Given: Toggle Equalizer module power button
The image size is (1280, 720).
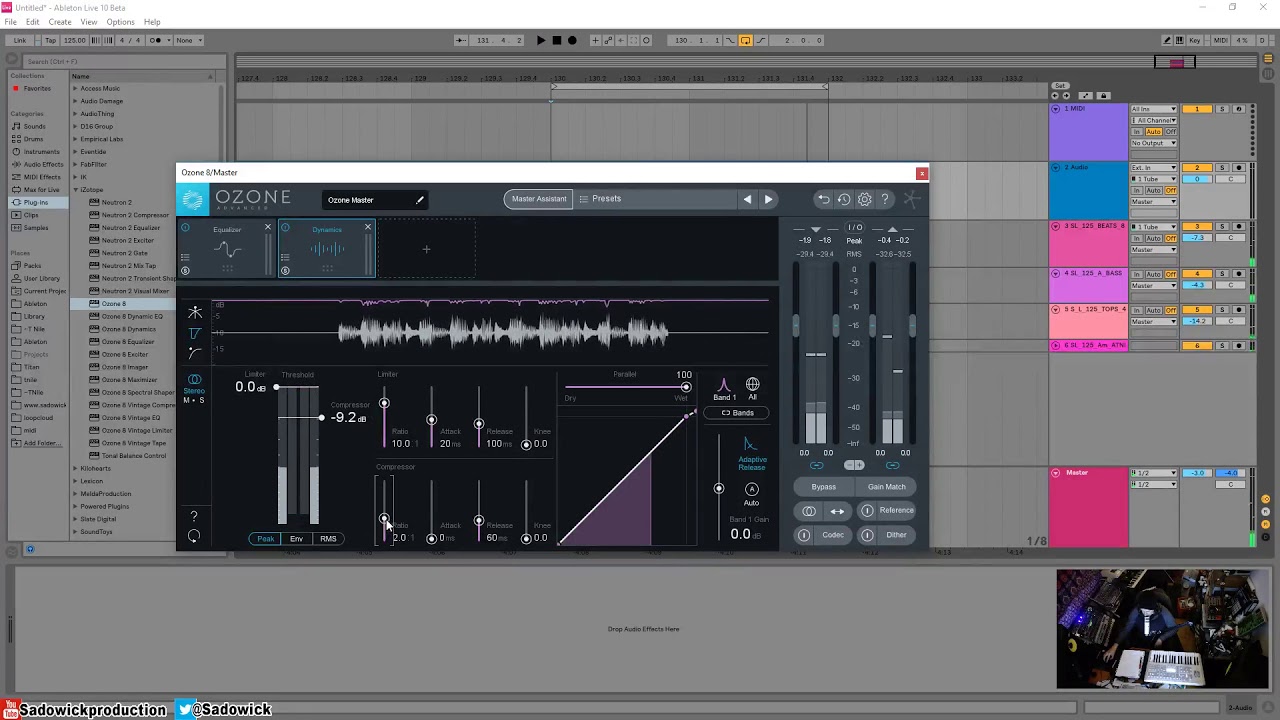Looking at the screenshot, I should pos(186,228).
